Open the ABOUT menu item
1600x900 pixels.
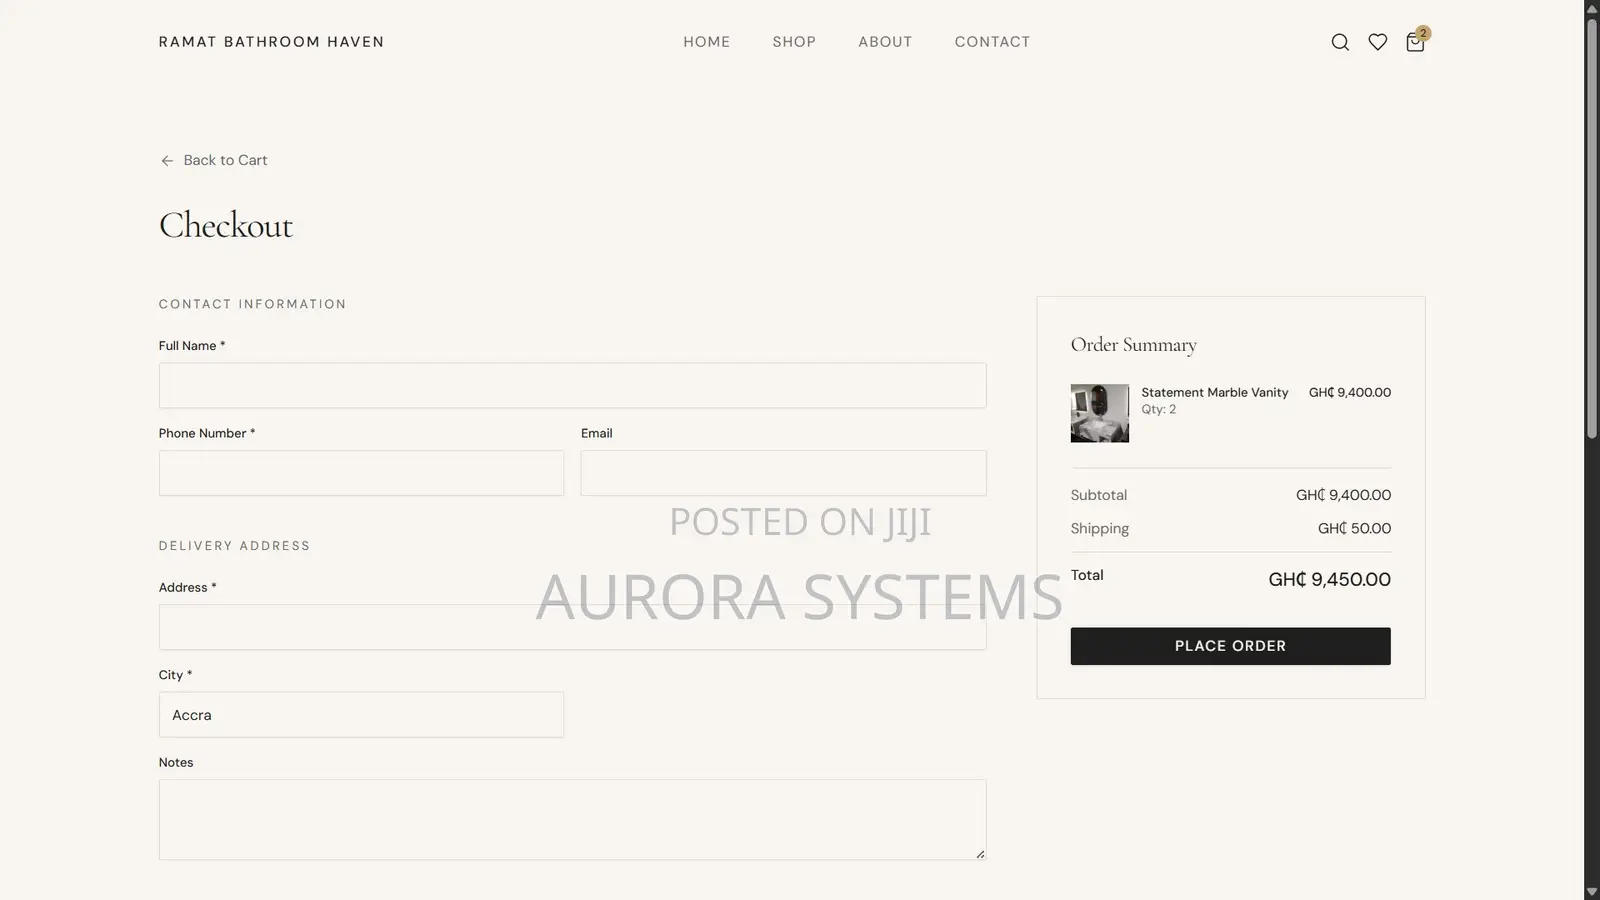(885, 42)
